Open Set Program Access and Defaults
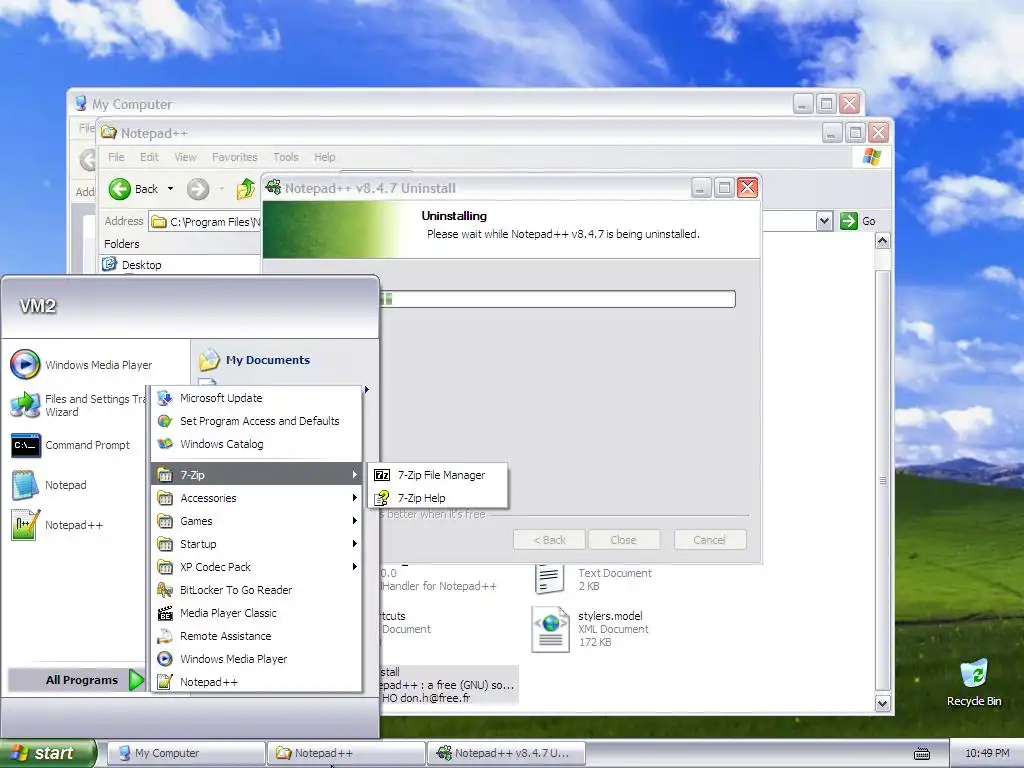The height and width of the screenshot is (768, 1024). (257, 421)
